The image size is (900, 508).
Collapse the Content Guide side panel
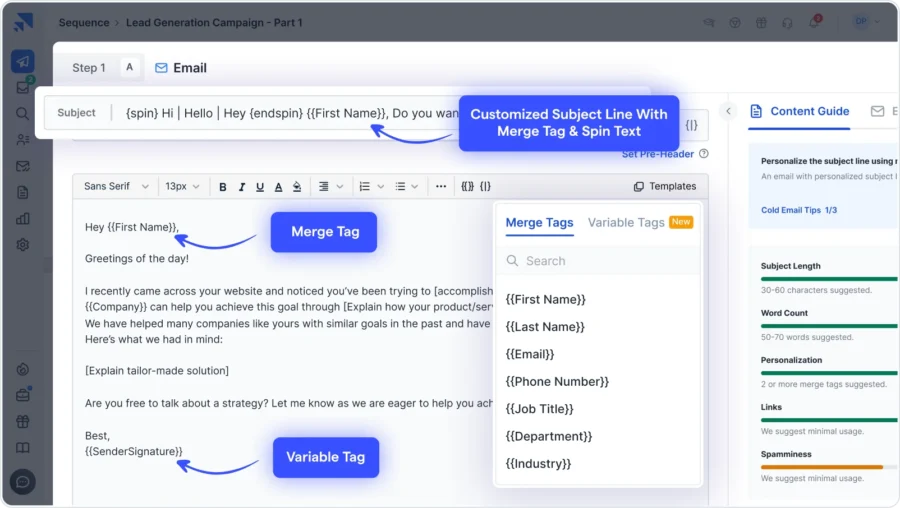click(x=729, y=111)
